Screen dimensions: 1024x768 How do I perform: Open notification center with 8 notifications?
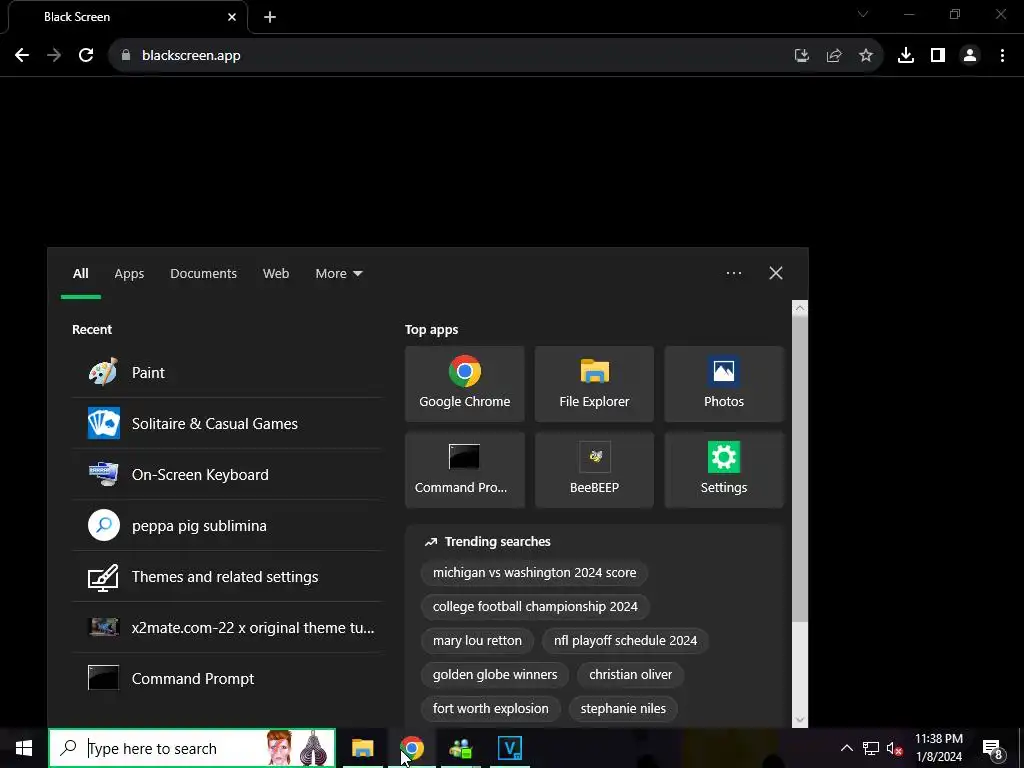992,749
